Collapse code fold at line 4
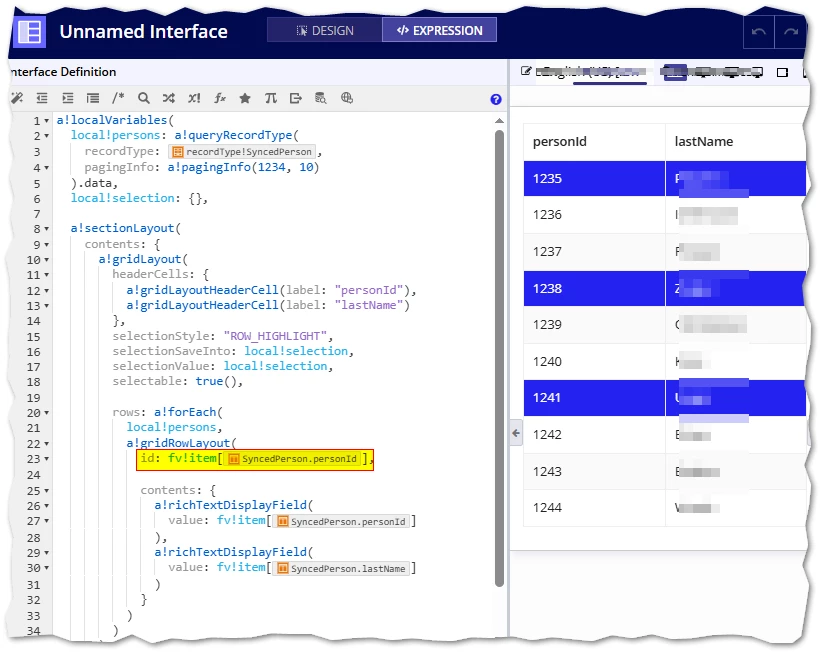821x653 pixels. [x=47, y=168]
